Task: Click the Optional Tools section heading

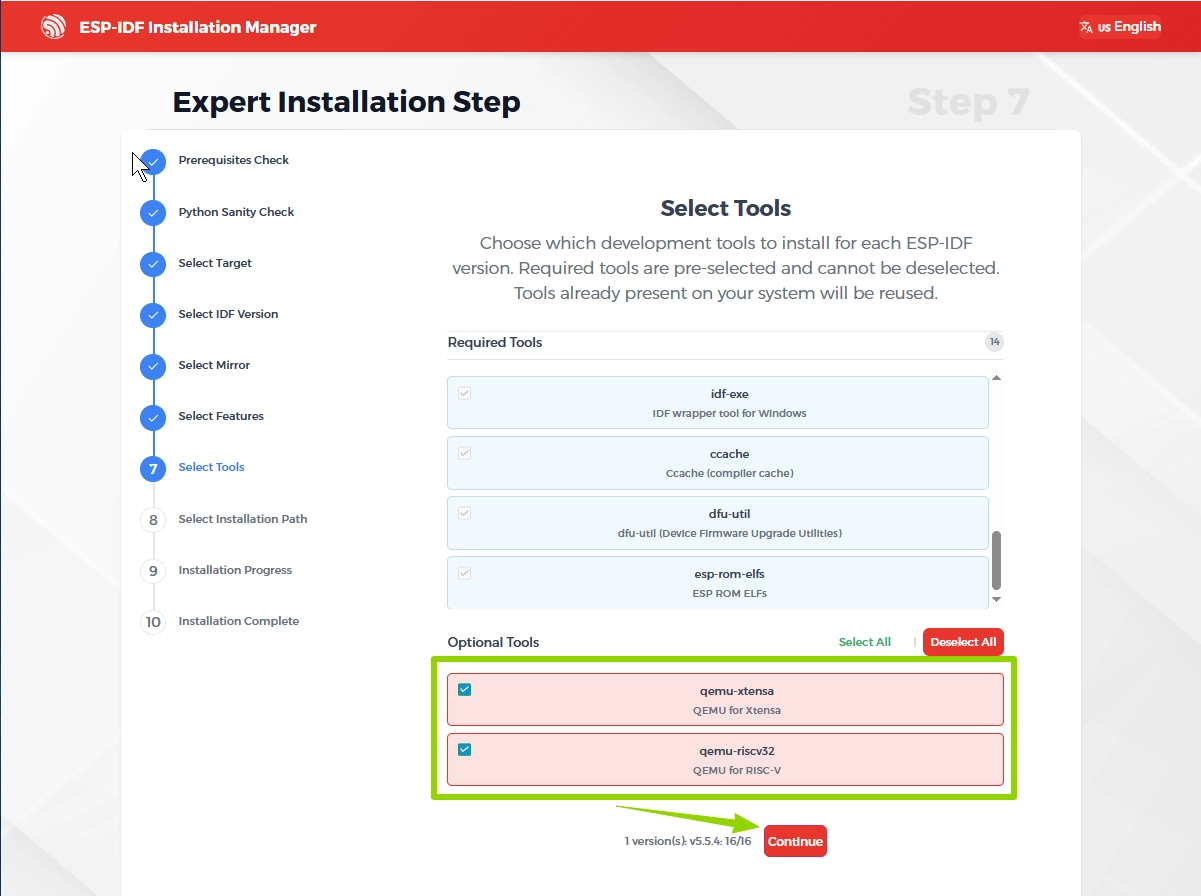Action: (493, 642)
